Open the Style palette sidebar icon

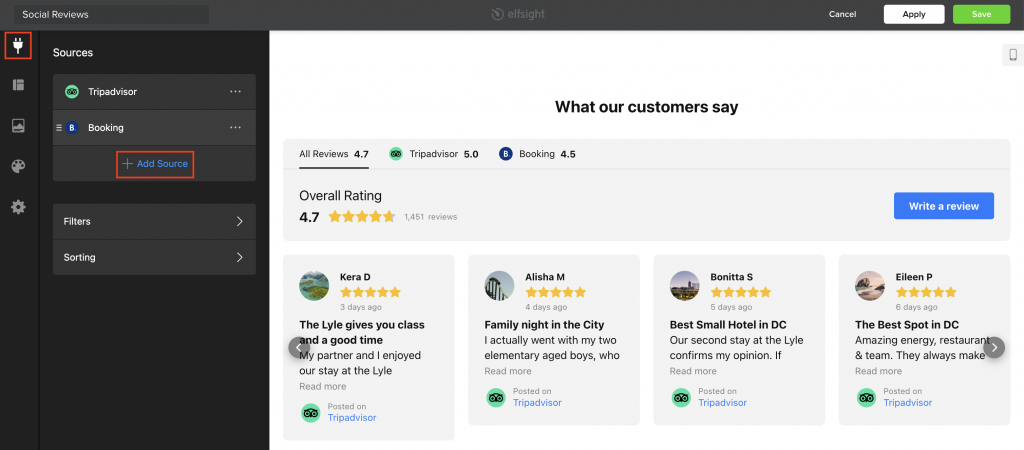(18, 167)
